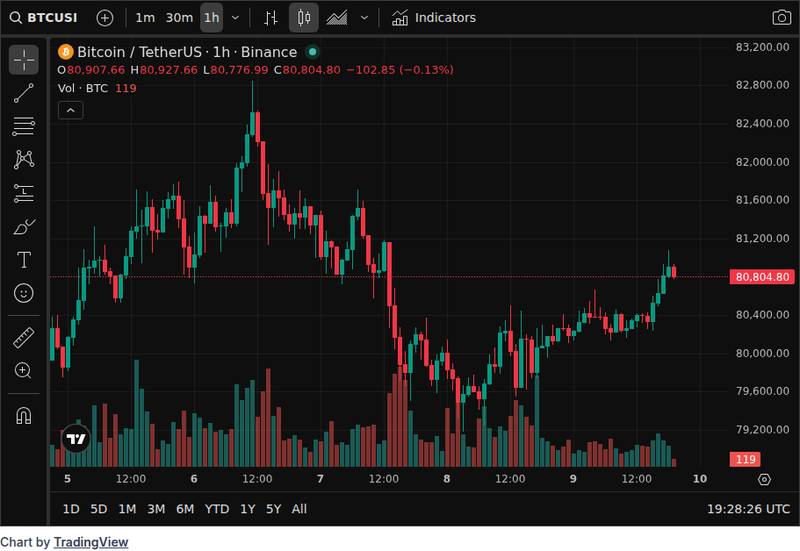
Task: Open the emoji icons tool
Action: pos(23,293)
